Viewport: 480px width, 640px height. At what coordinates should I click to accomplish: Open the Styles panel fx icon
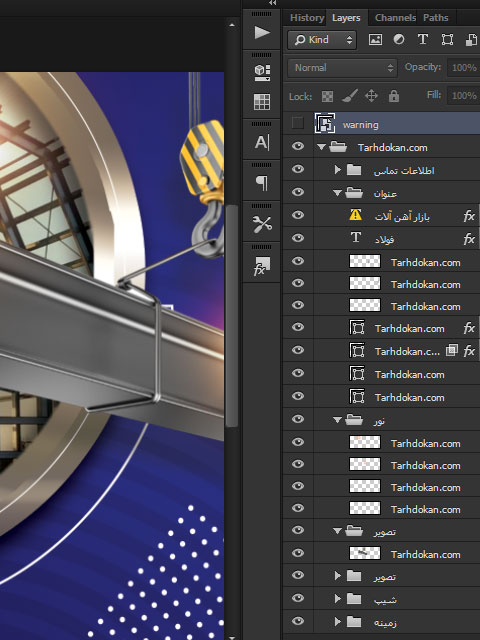262,265
